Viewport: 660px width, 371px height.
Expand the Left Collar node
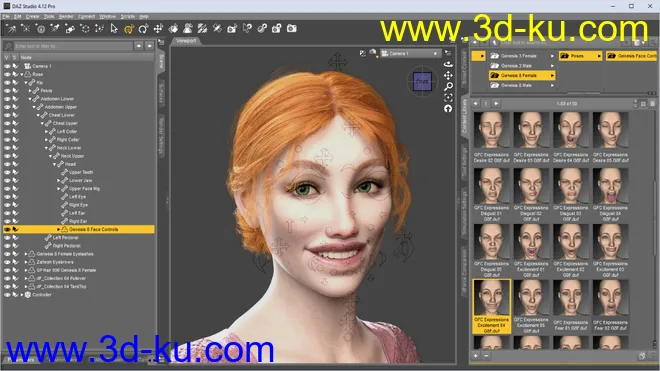point(46,131)
